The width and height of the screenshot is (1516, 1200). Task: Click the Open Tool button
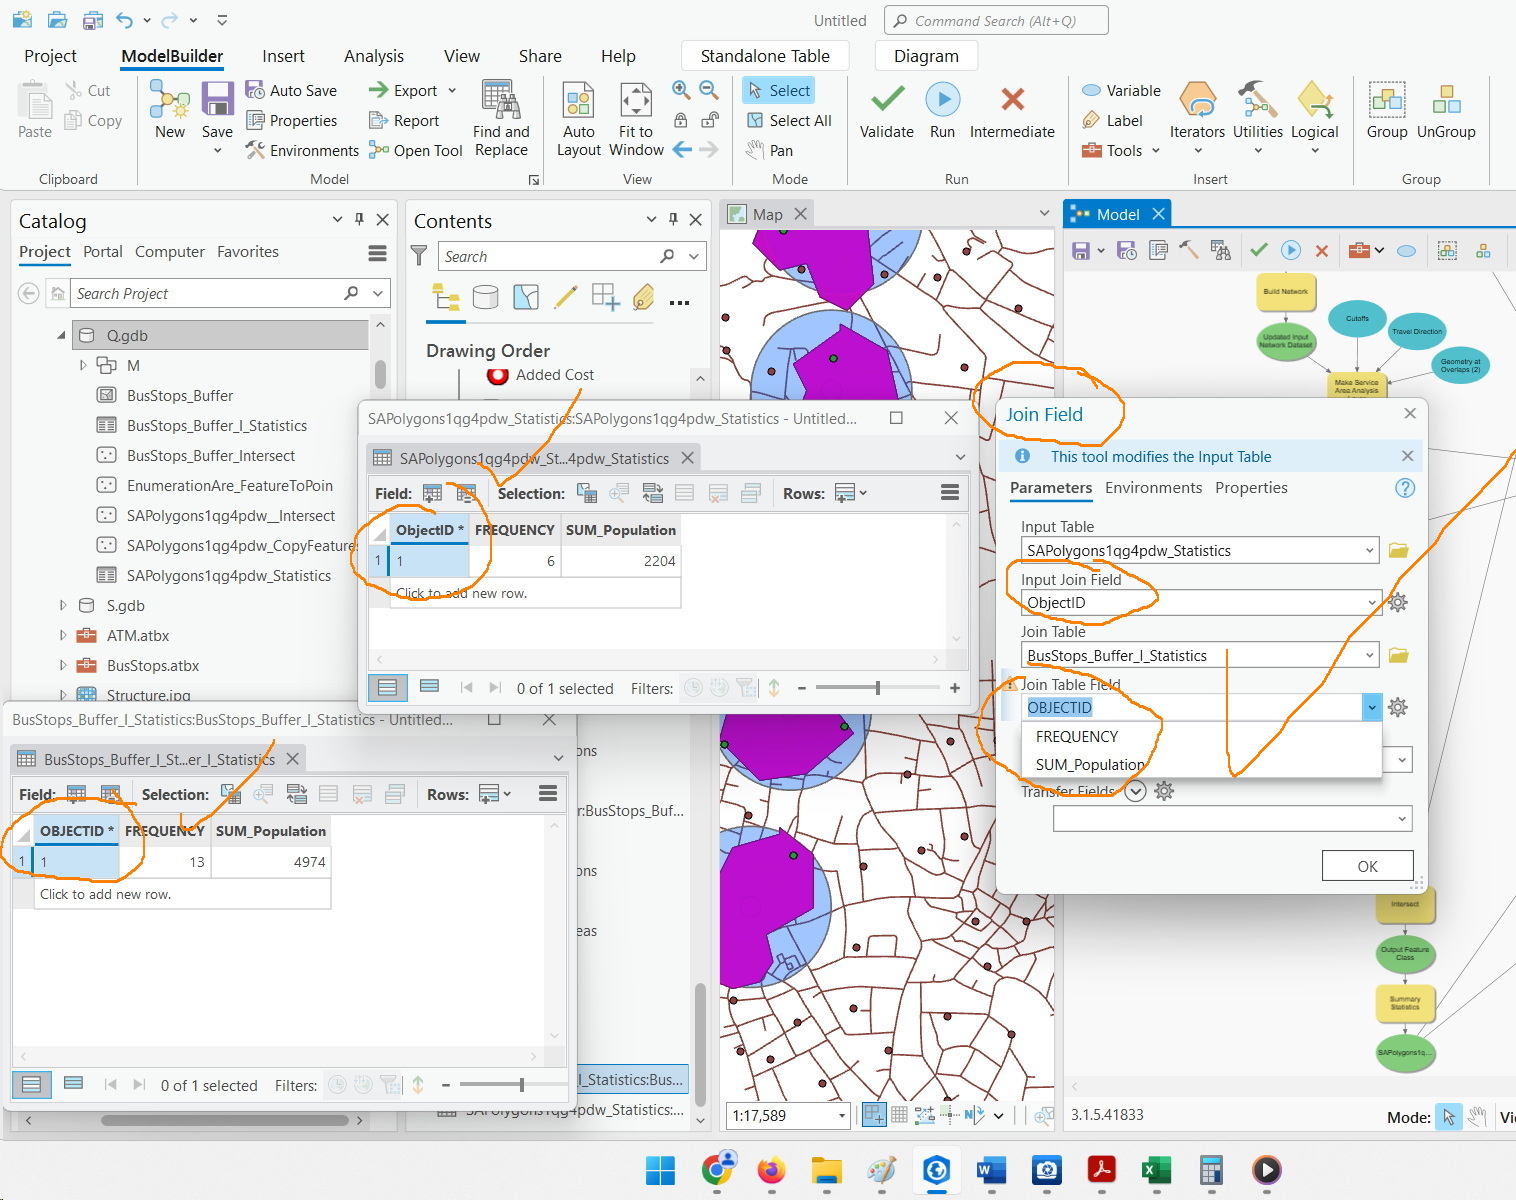(x=415, y=150)
